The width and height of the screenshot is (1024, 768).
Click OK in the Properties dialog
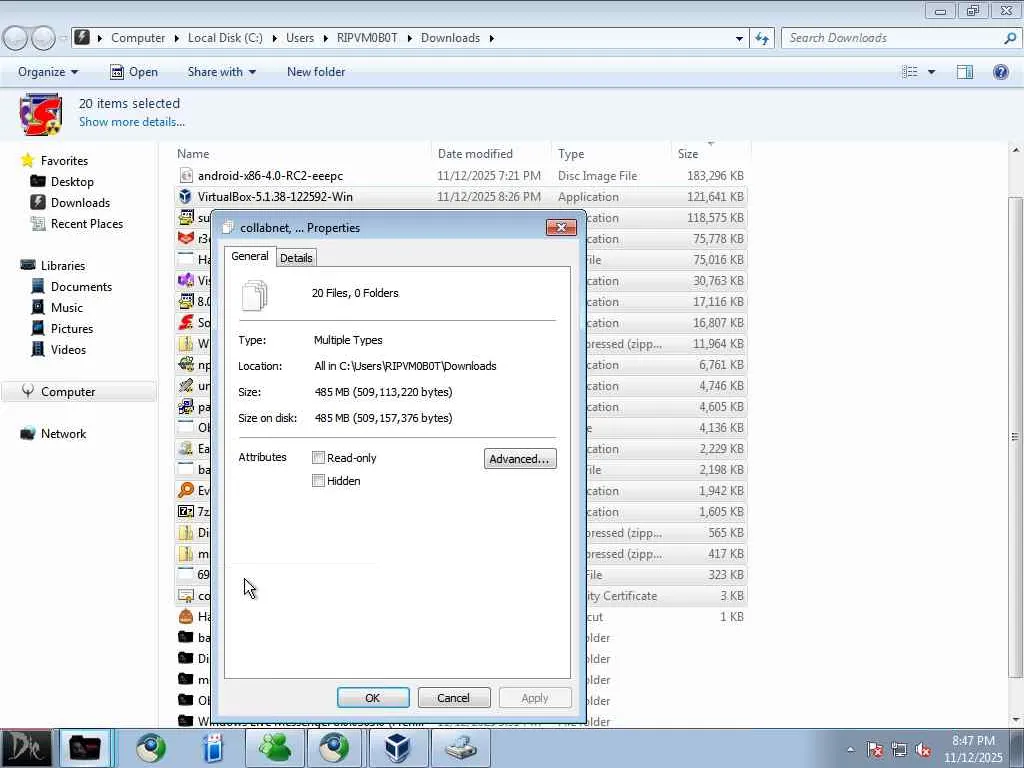click(373, 697)
